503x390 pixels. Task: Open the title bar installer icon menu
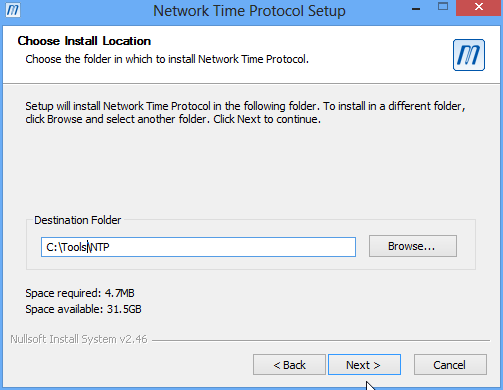click(x=13, y=10)
